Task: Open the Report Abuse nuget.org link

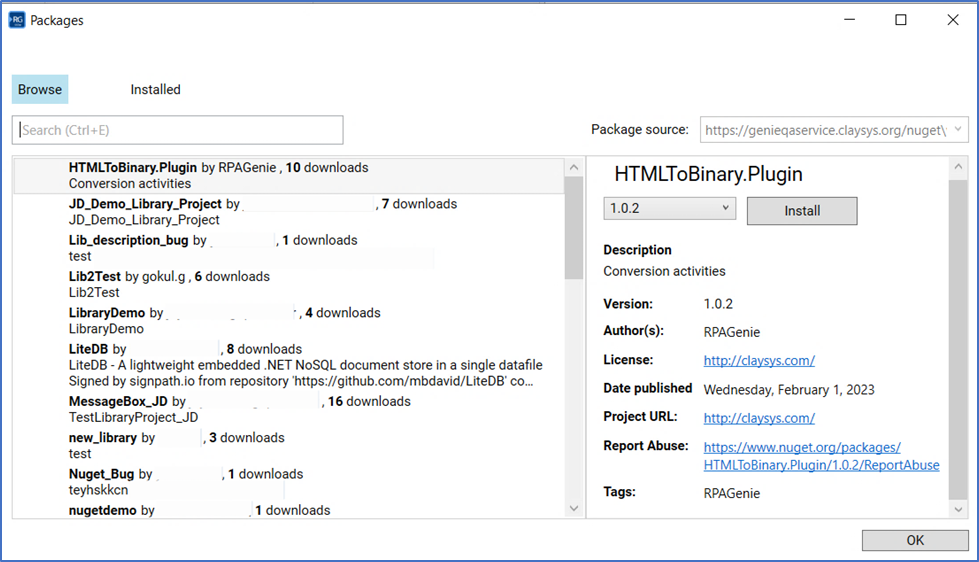Action: click(x=821, y=456)
